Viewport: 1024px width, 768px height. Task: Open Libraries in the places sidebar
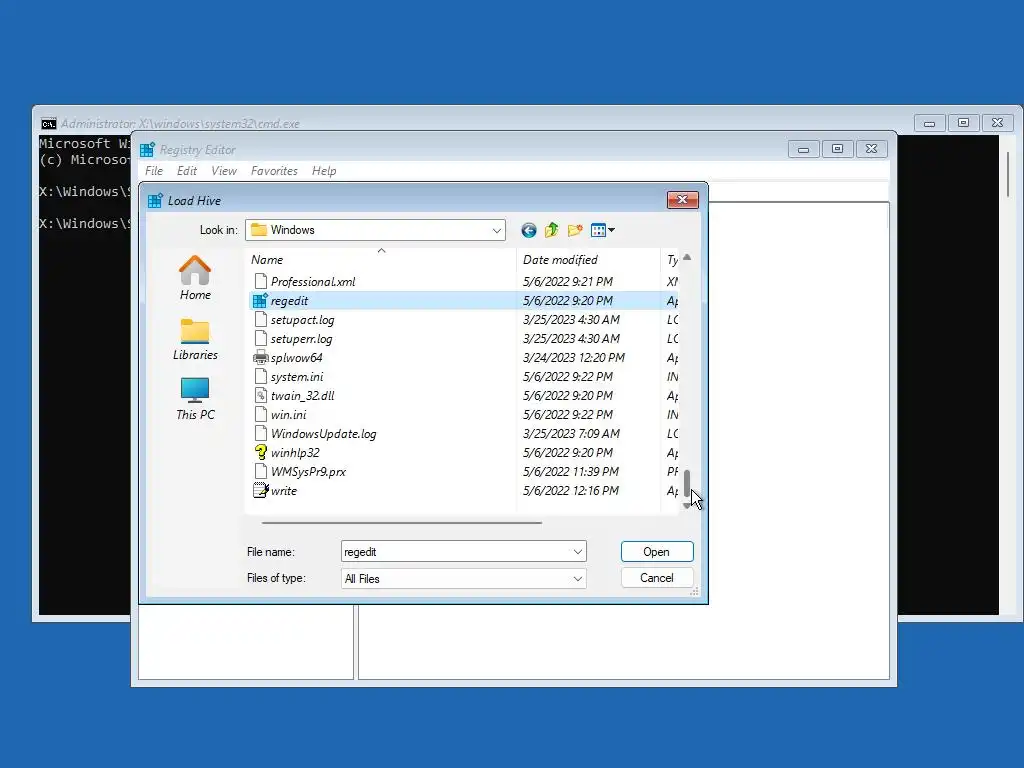pos(195,340)
